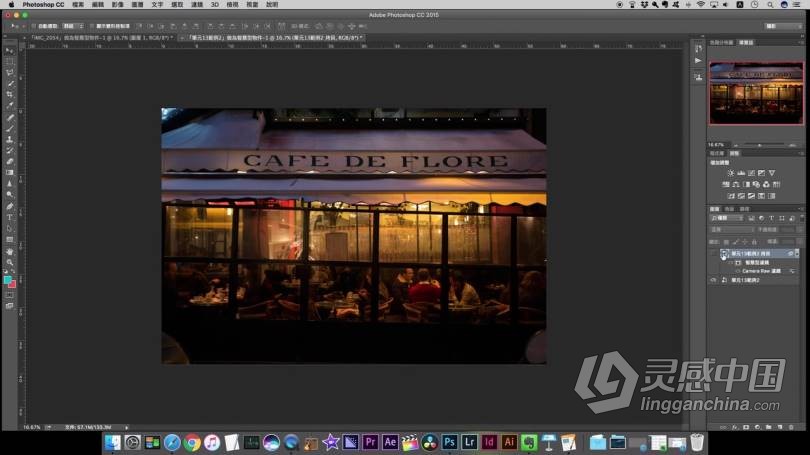Select the Dodge tool
This screenshot has width=810, height=455.
pos(9,195)
